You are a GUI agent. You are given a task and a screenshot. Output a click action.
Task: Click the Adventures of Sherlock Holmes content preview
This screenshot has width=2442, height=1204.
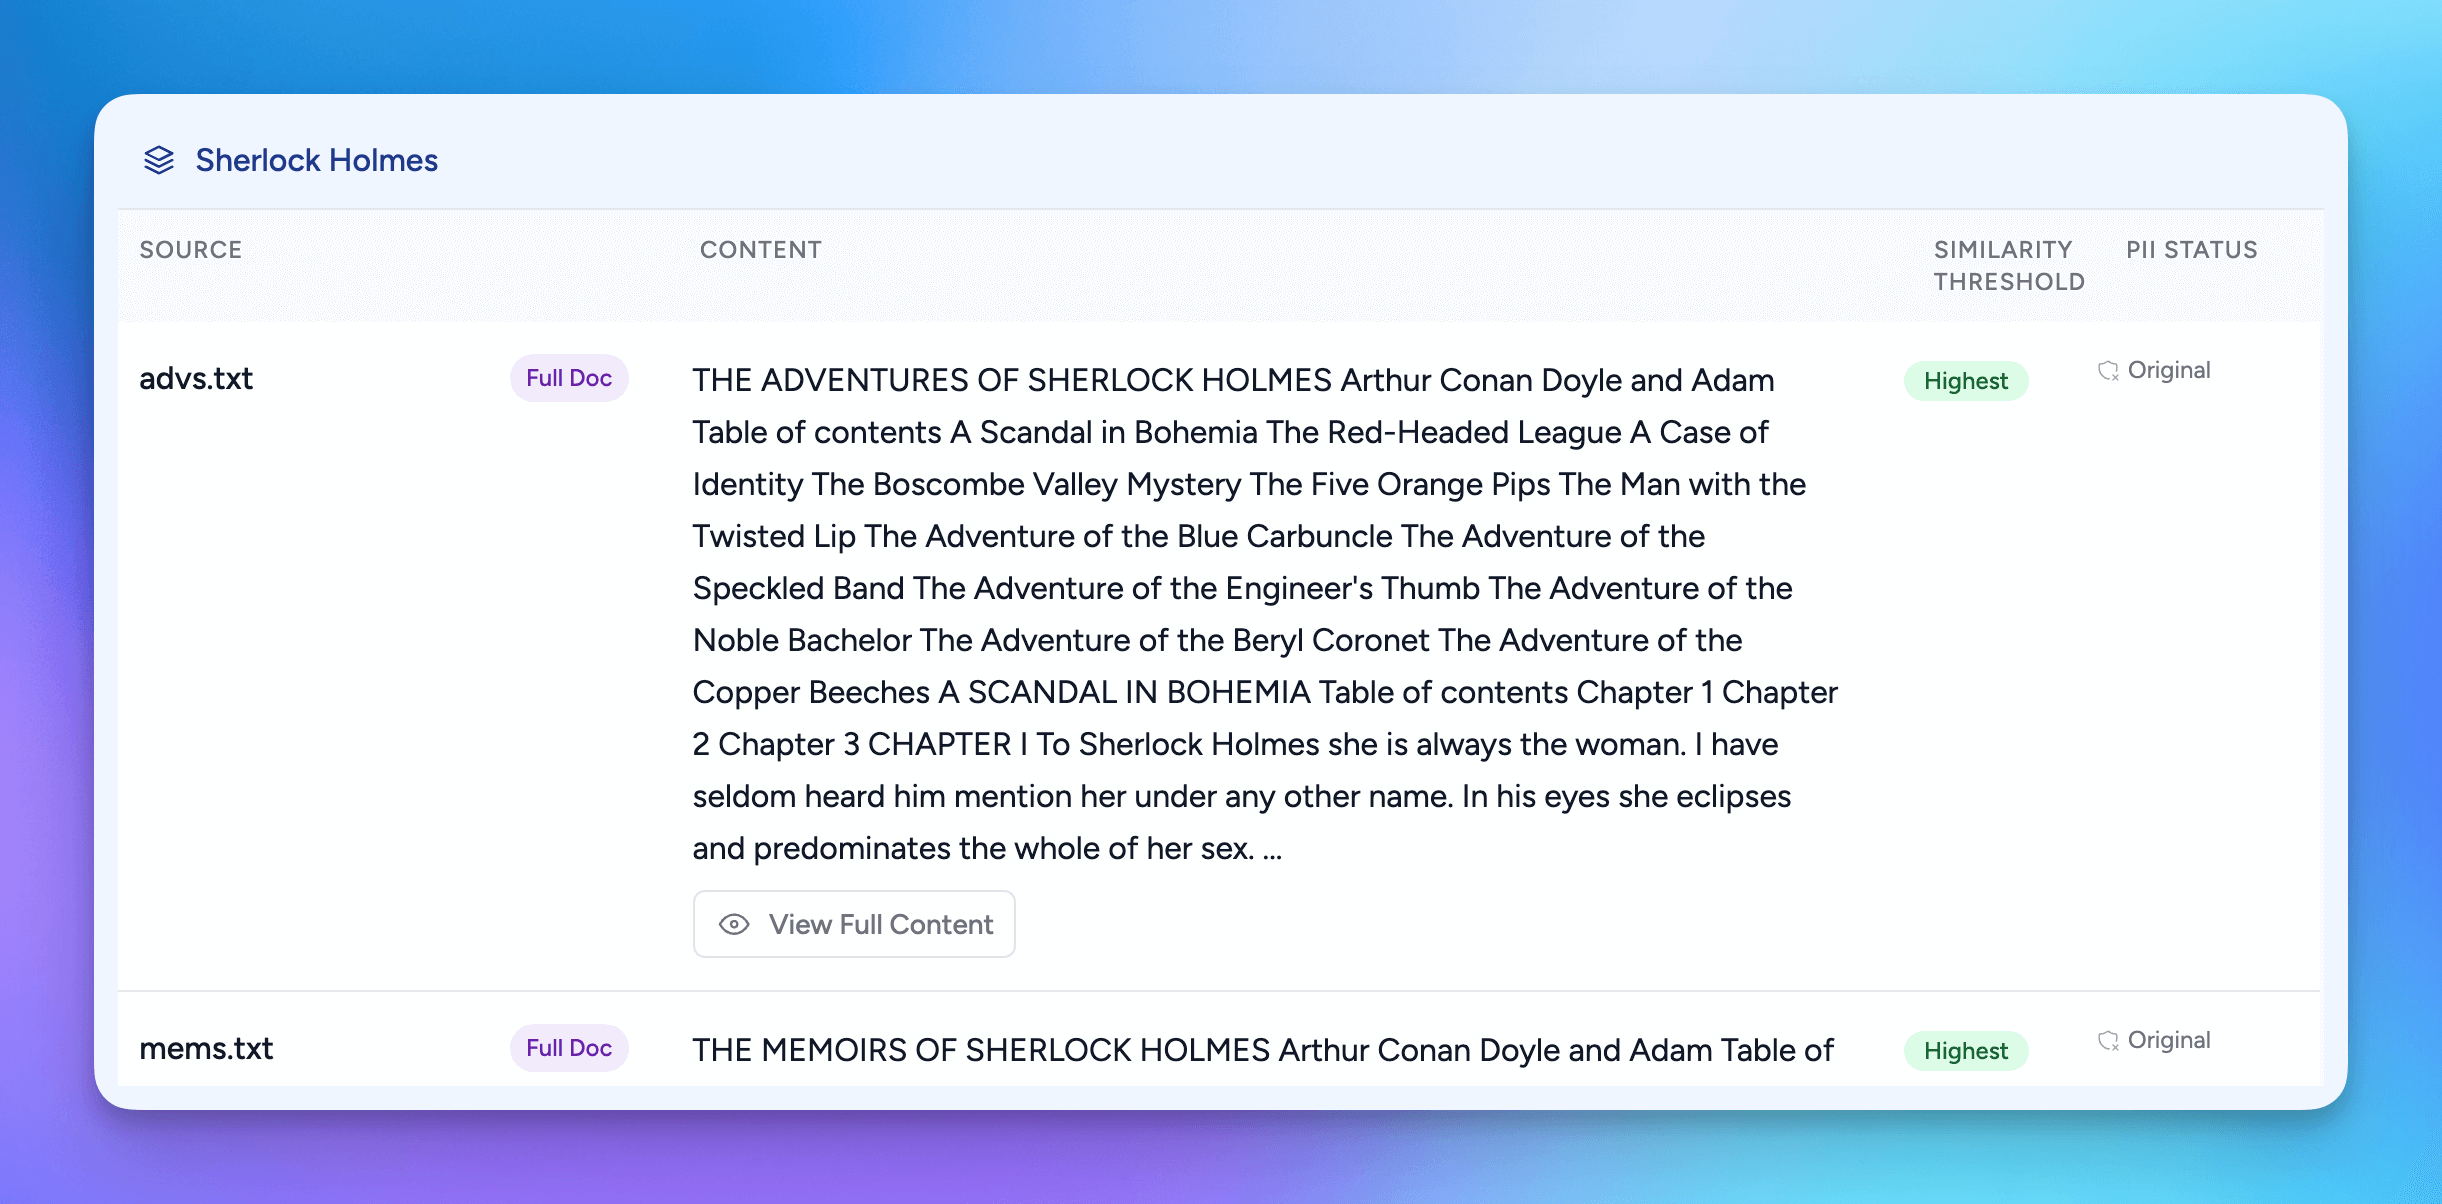tap(1264, 613)
